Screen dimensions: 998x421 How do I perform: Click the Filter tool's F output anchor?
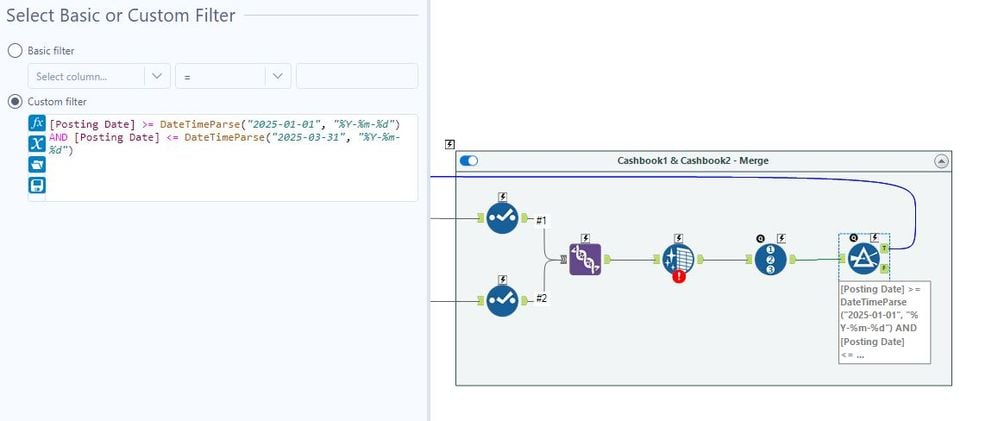[885, 269]
